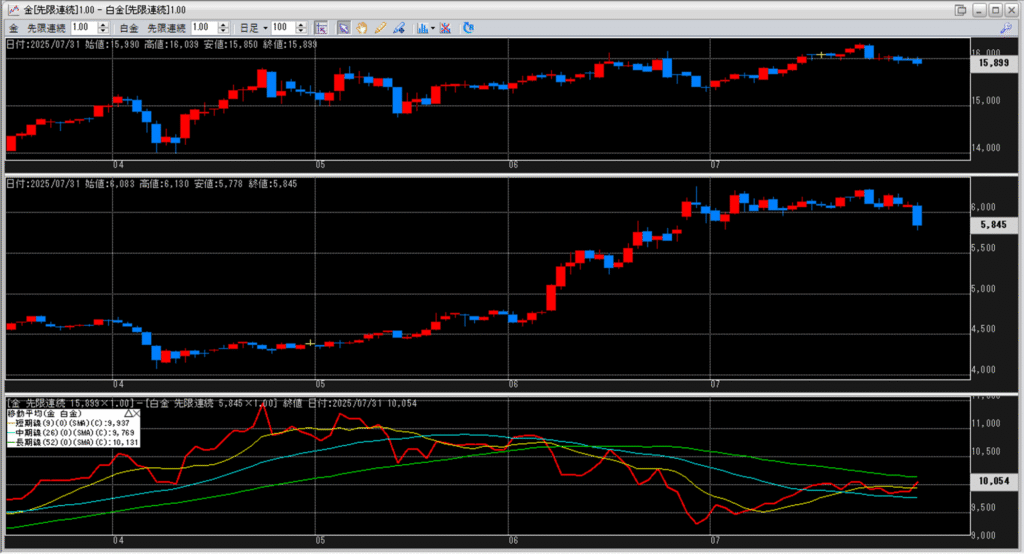This screenshot has width=1024, height=554.
Task: Activate the hand pan tool
Action: [361, 28]
